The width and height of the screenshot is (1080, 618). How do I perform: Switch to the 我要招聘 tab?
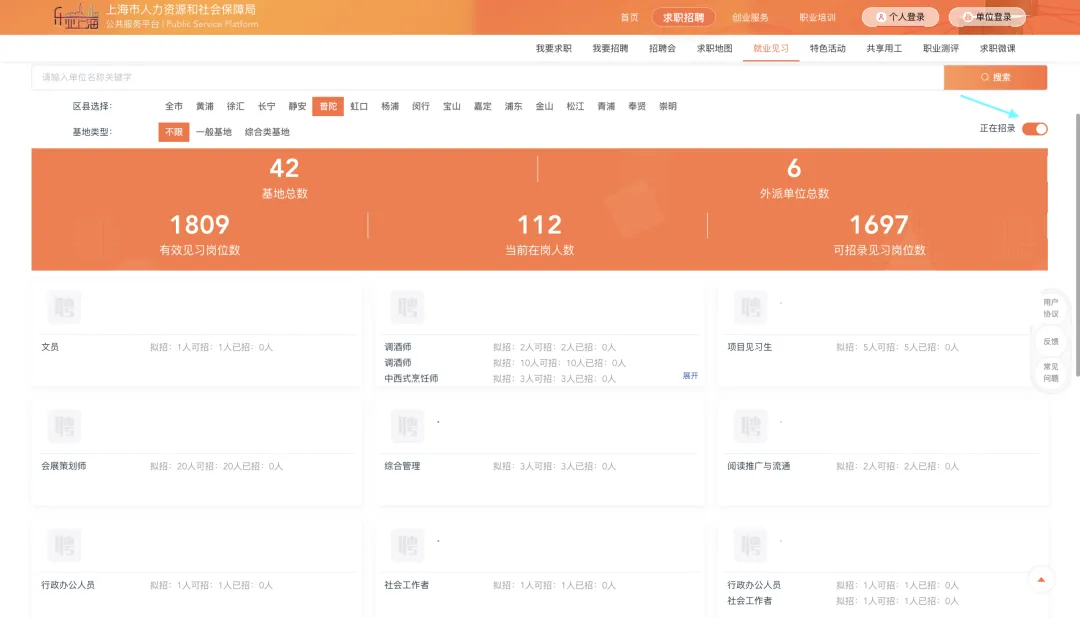pyautogui.click(x=610, y=48)
